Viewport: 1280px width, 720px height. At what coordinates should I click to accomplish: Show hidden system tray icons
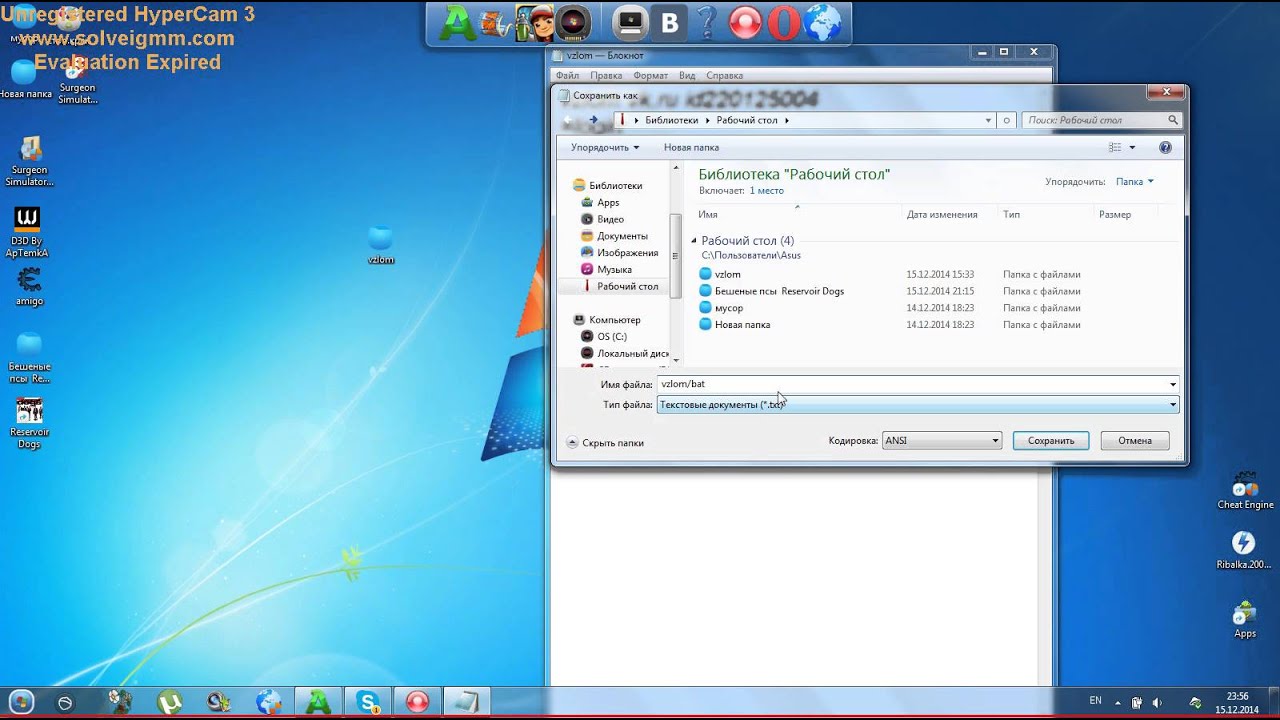(x=1118, y=702)
